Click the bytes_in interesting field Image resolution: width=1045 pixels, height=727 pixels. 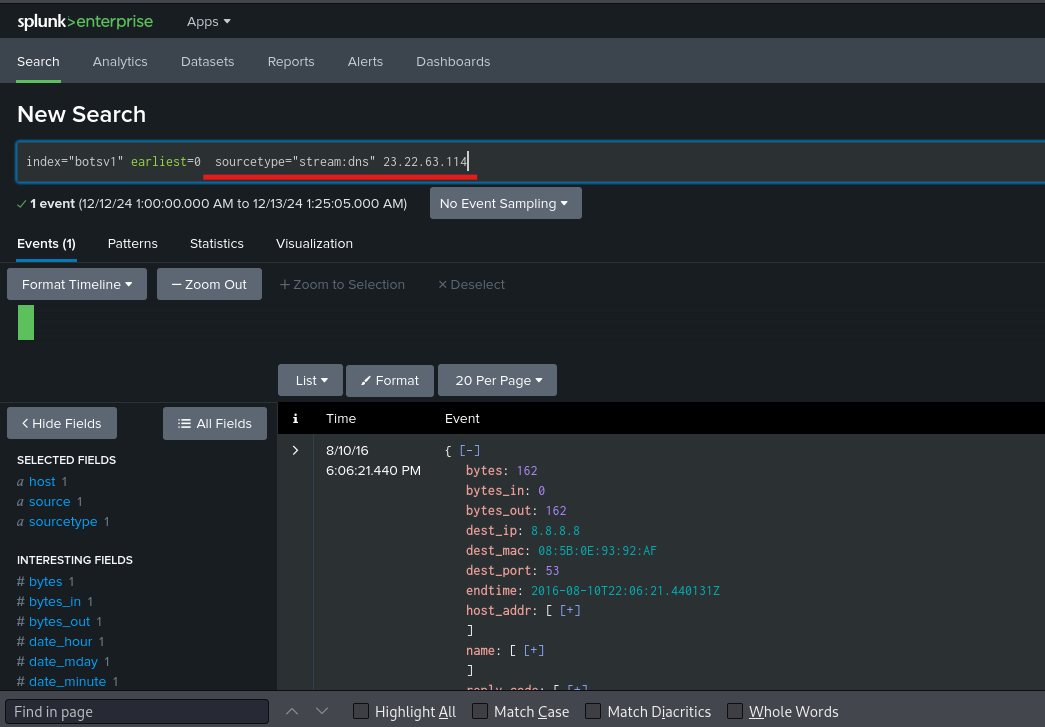pos(55,602)
